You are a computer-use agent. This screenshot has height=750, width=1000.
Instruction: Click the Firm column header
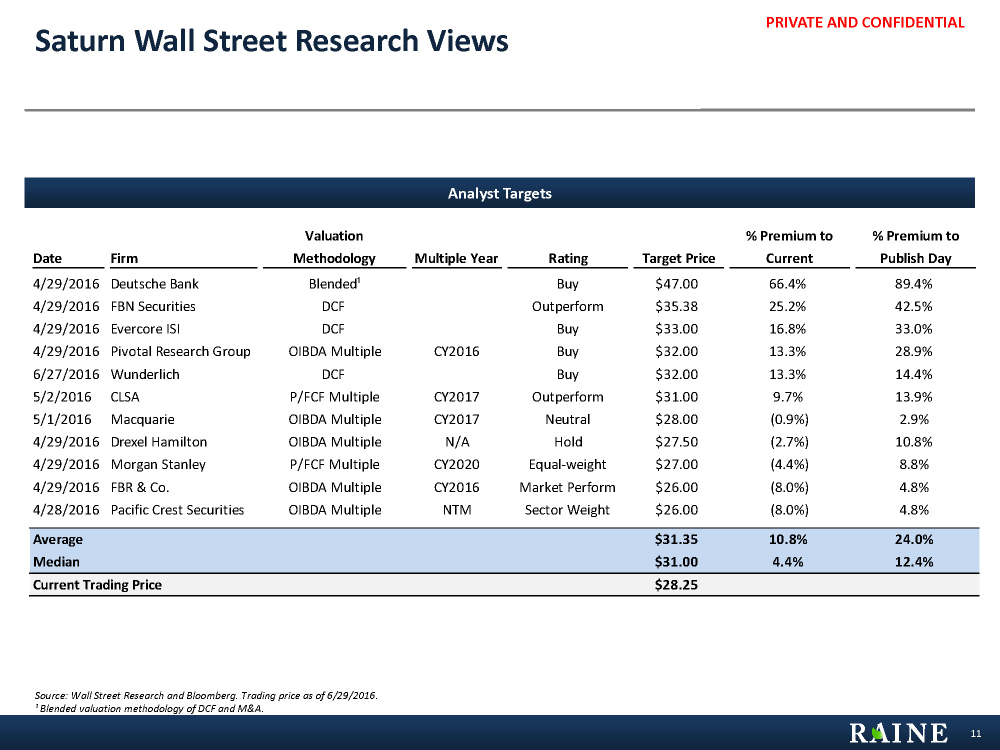coord(124,258)
